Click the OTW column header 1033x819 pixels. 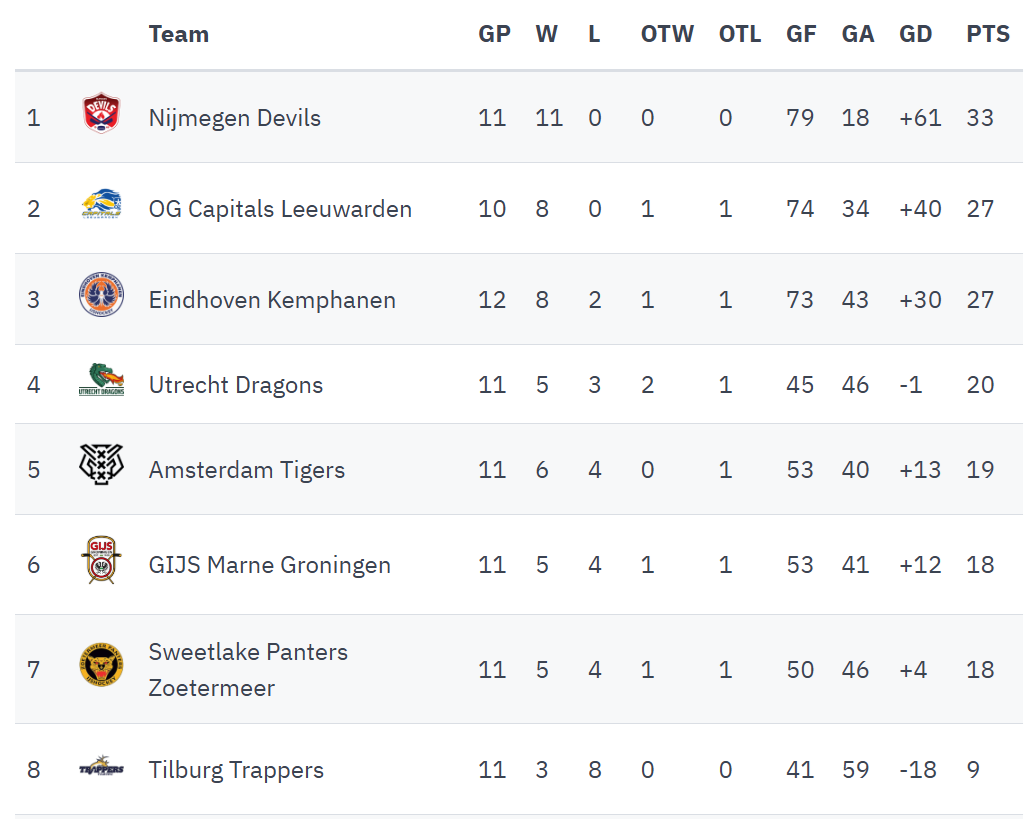click(667, 34)
